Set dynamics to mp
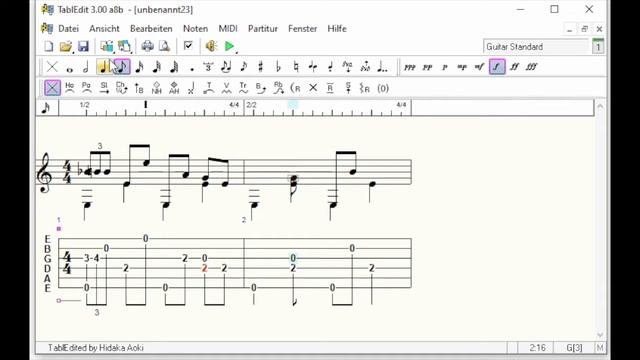 coord(462,67)
